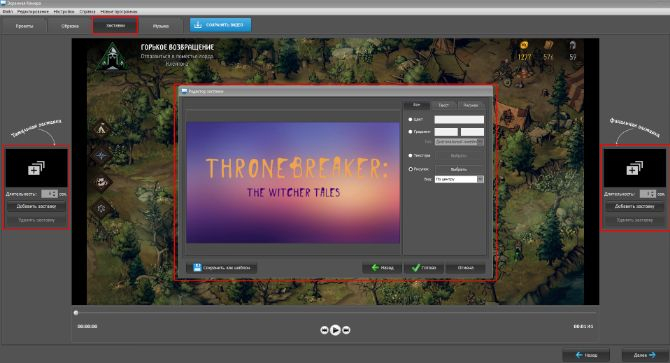Image resolution: width=670 pixels, height=363 pixels.
Task: Click Отмена button in intro editor
Action: [465, 268]
